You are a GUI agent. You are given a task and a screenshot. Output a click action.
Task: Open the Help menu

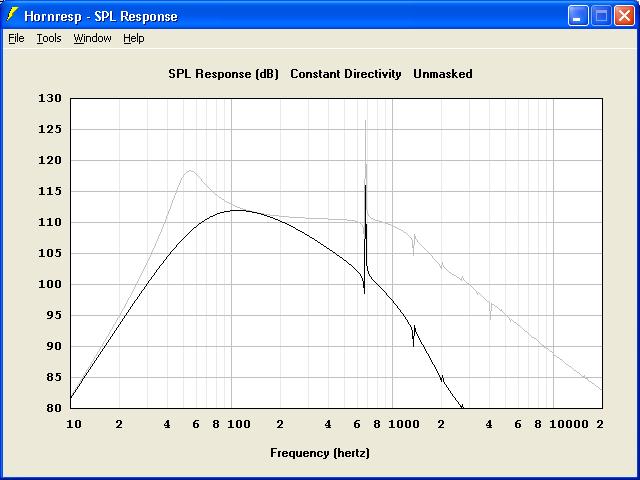pos(133,38)
